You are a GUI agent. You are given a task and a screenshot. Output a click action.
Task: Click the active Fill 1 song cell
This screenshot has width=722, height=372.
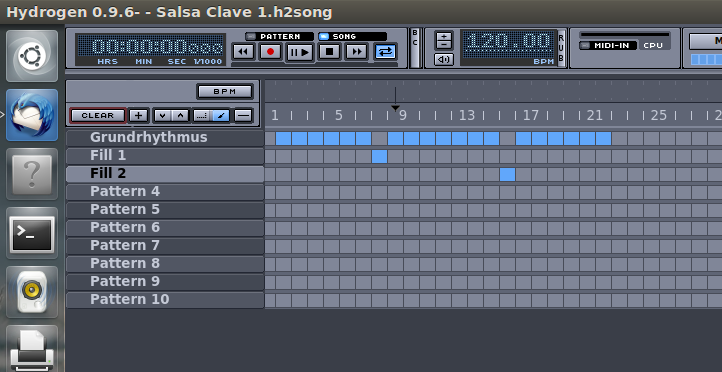click(379, 157)
